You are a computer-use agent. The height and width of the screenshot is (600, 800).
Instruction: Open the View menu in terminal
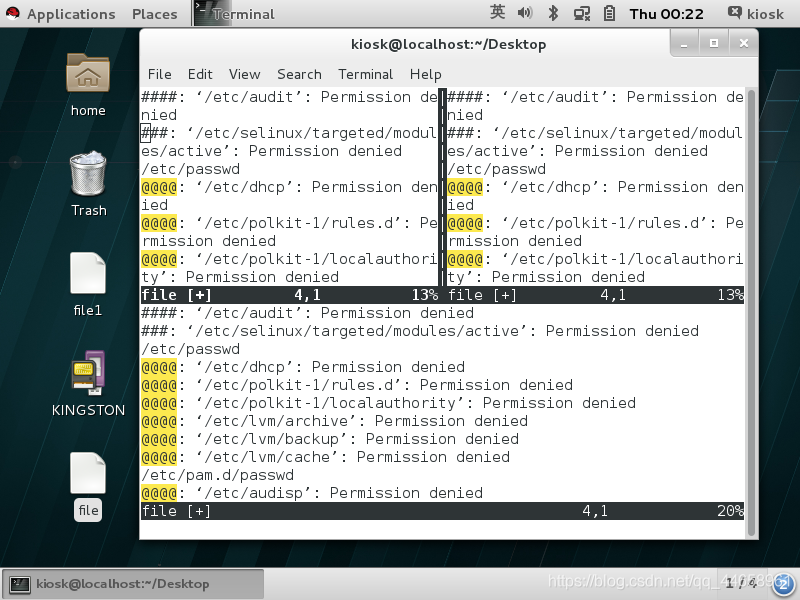point(244,74)
